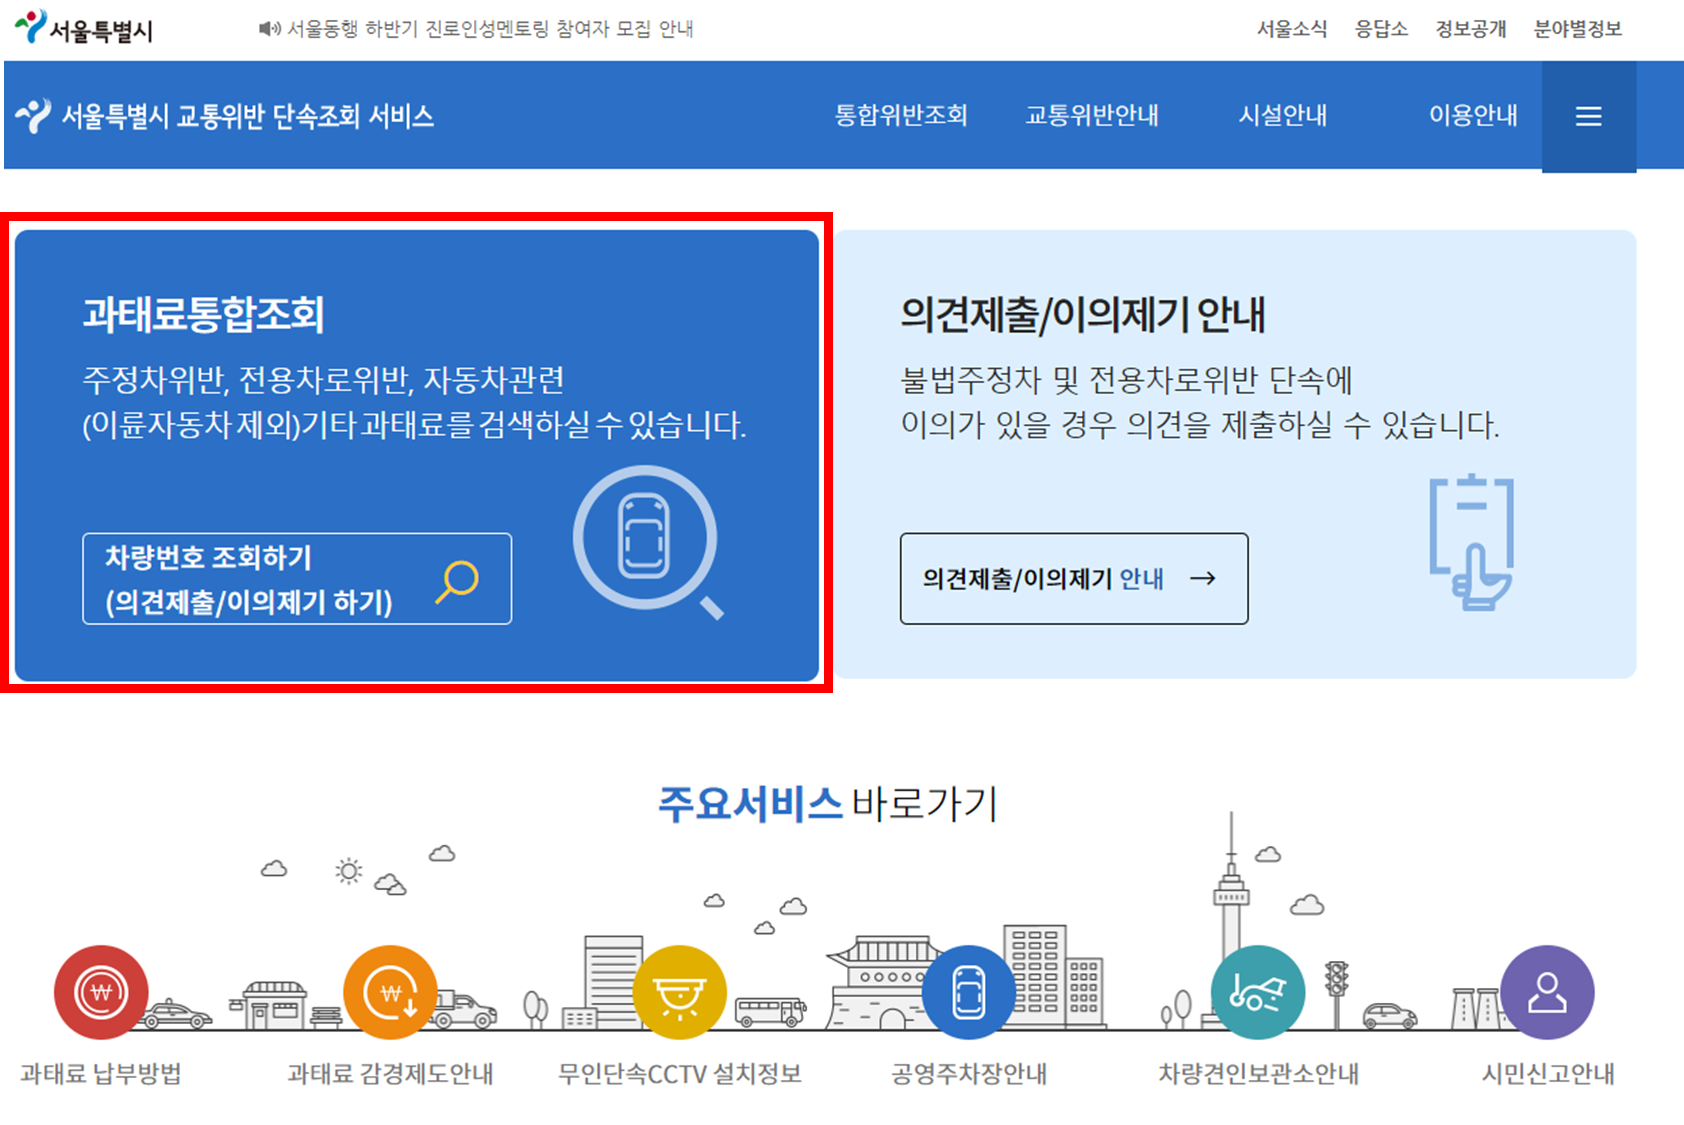Open the hamburger menu icon
Viewport: 1684px width, 1125px height.
[x=1588, y=117]
